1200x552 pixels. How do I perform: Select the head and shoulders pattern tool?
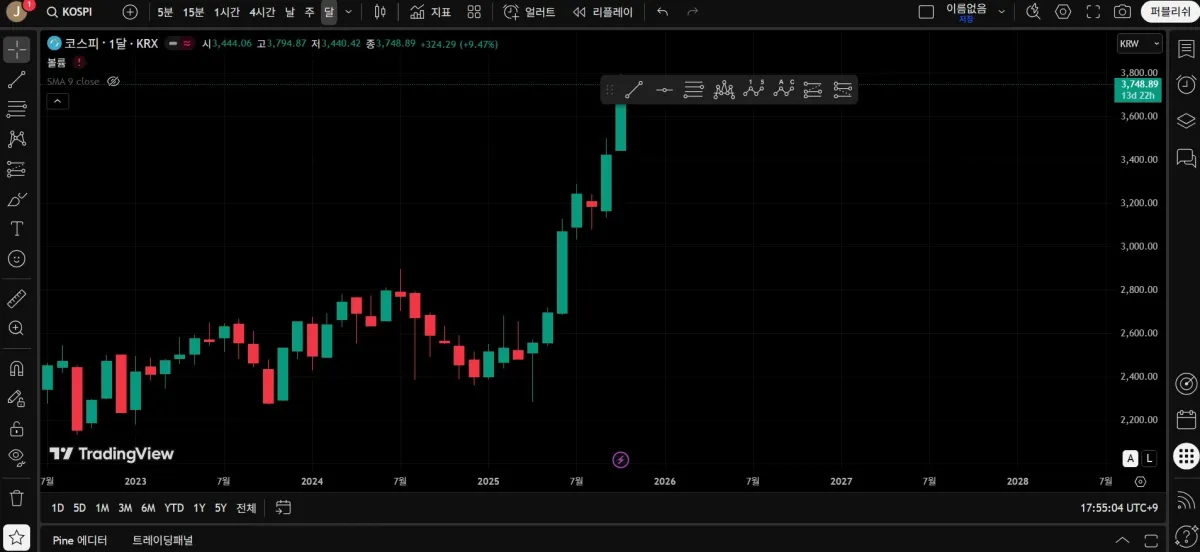(x=724, y=90)
